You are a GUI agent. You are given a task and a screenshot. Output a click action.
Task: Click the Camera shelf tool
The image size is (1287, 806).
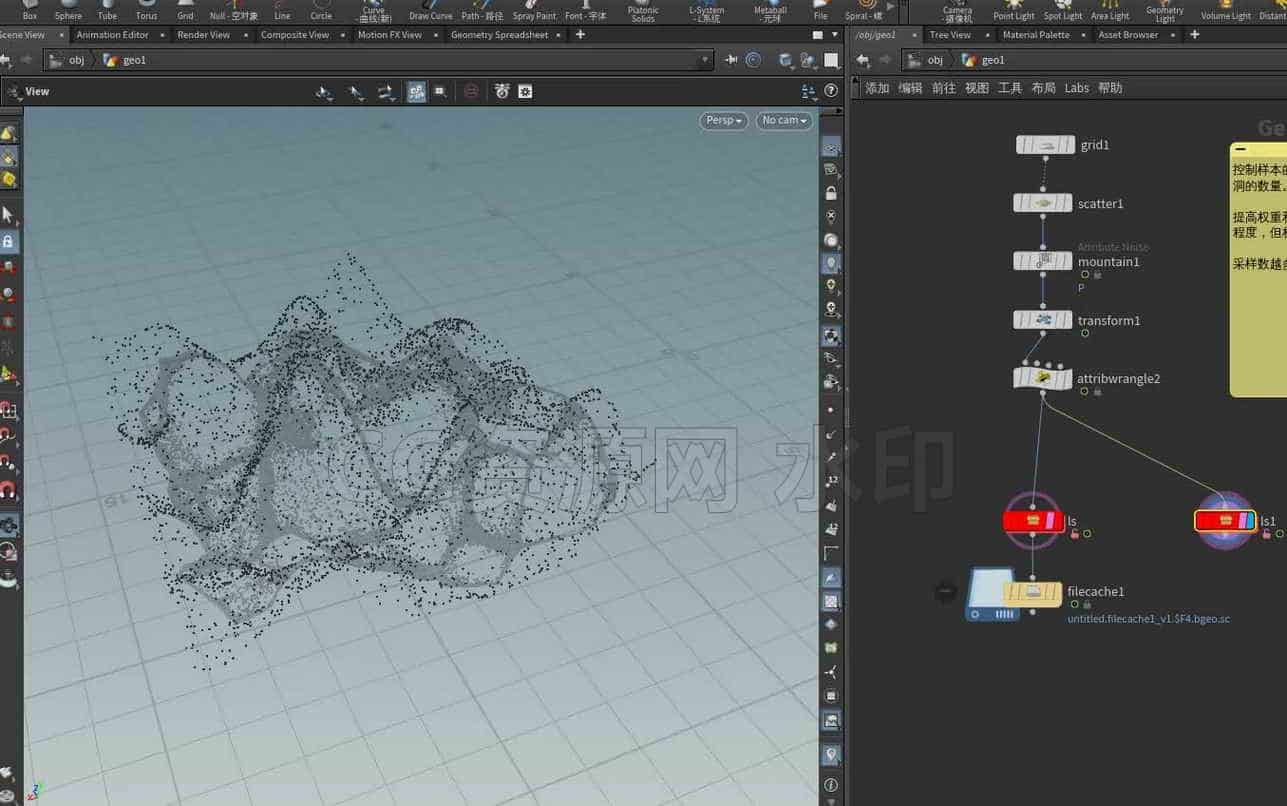pos(957,11)
